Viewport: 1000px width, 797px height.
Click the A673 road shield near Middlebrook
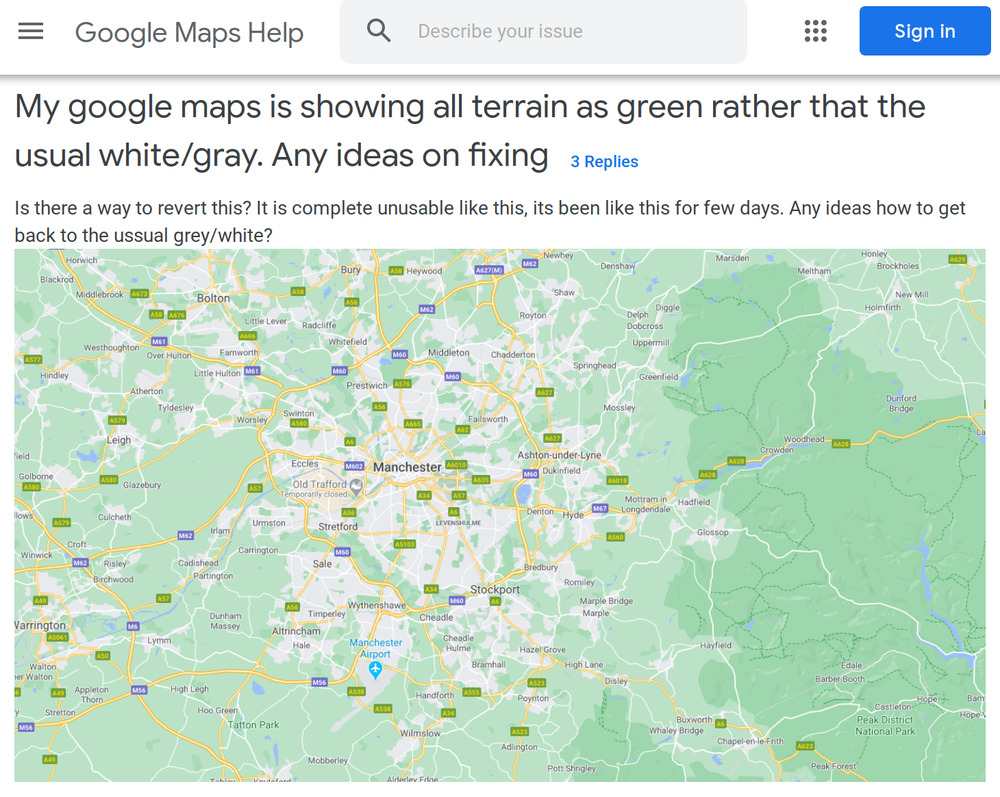[x=140, y=294]
